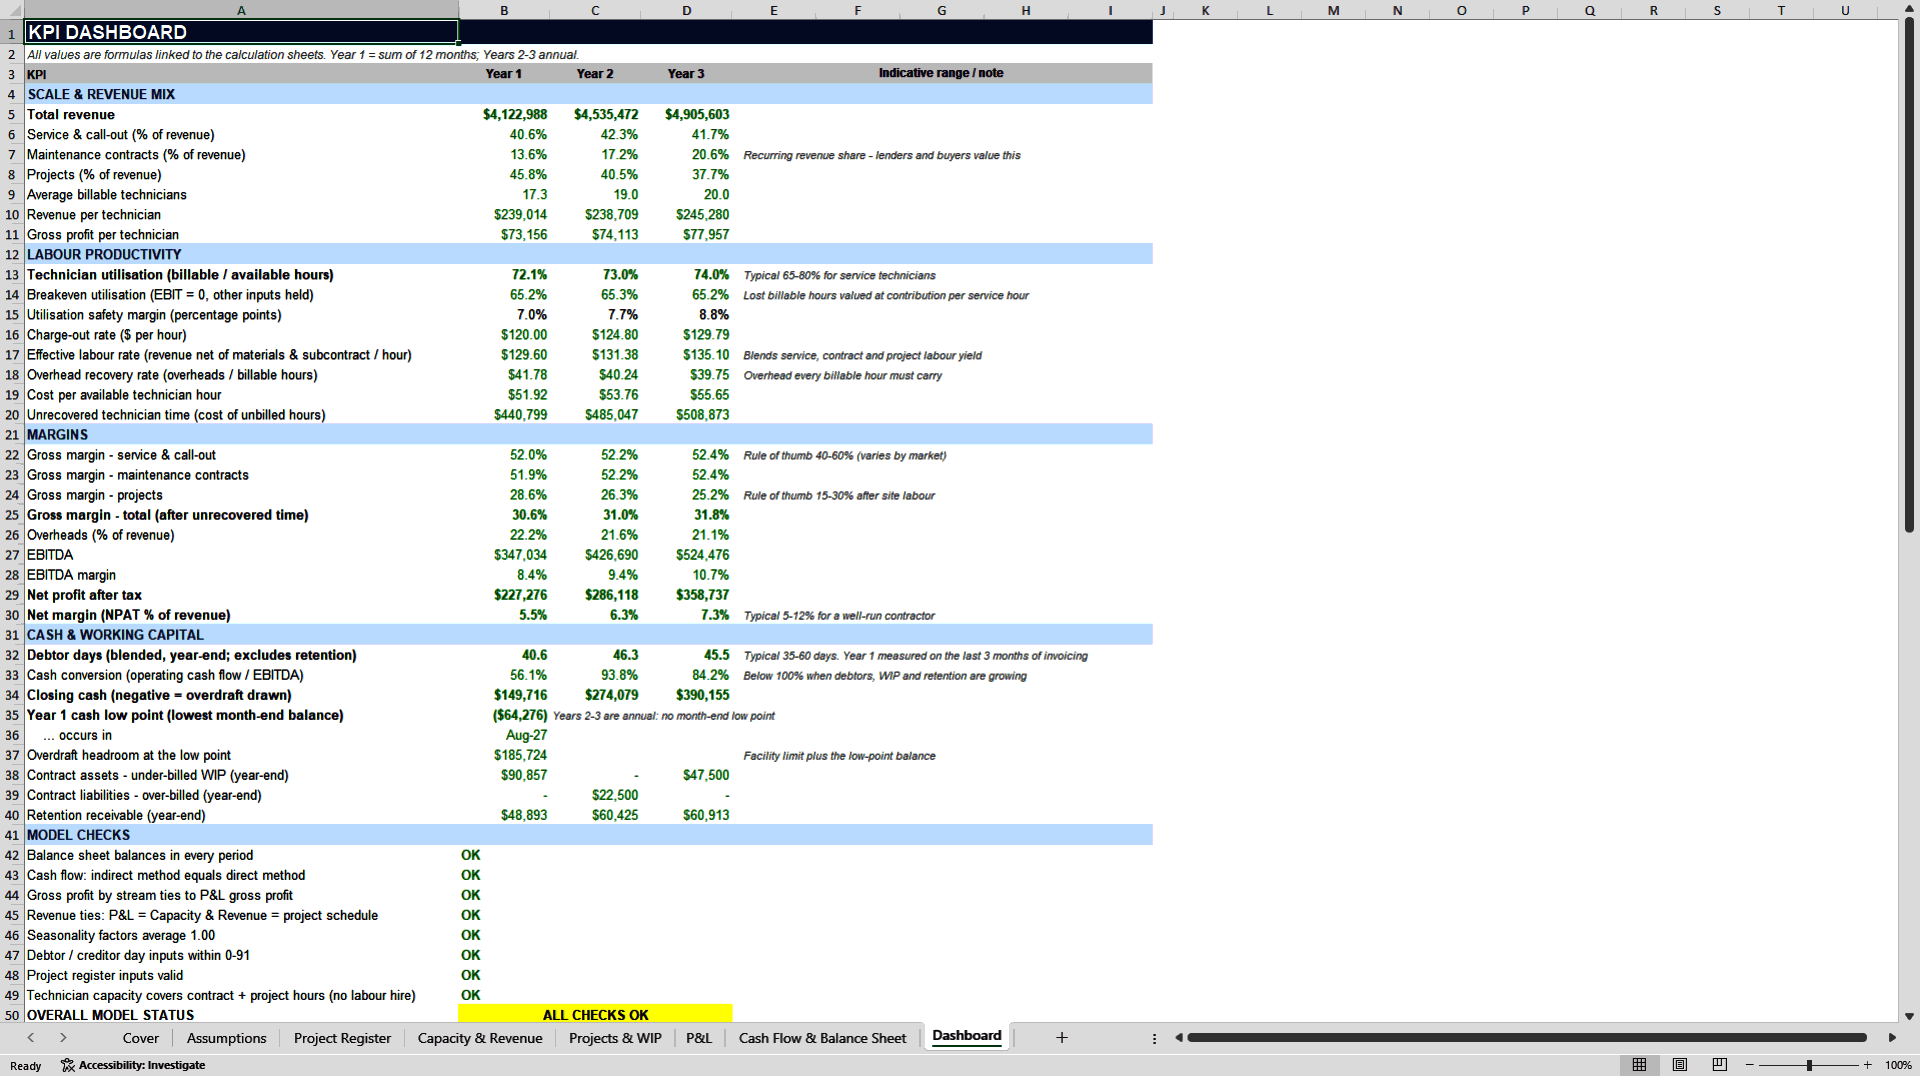Switch to the P&L sheet tab
Image resolution: width=1920 pixels, height=1076 pixels.
699,1038
